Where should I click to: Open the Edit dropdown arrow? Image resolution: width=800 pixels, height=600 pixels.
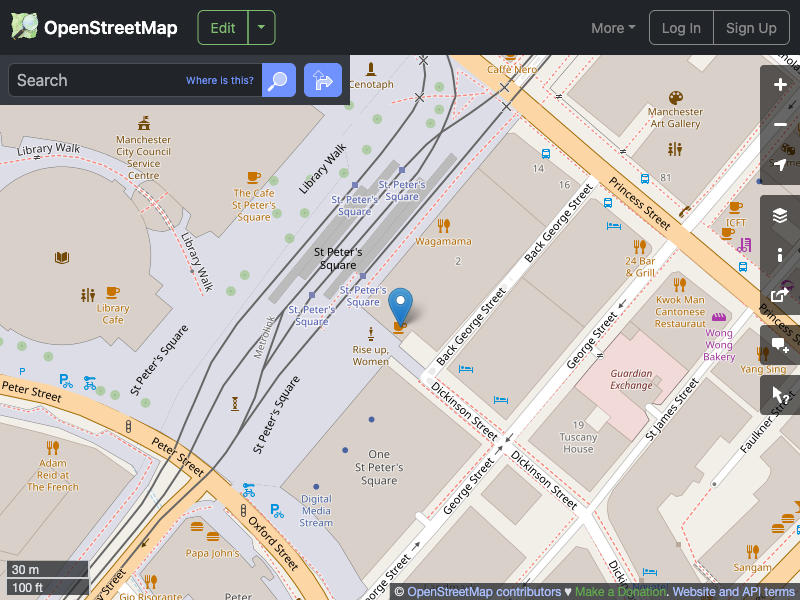260,27
